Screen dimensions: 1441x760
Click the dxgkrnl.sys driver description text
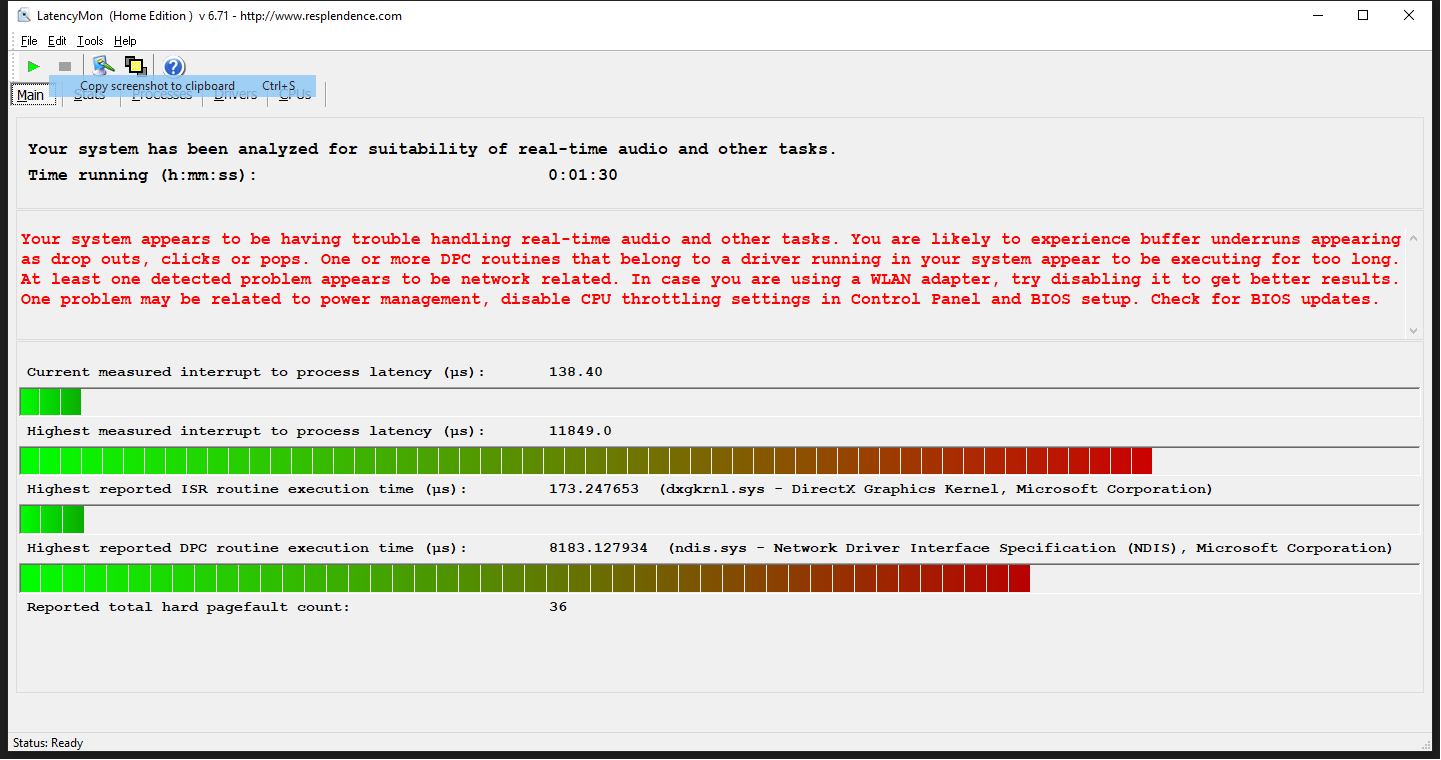936,489
